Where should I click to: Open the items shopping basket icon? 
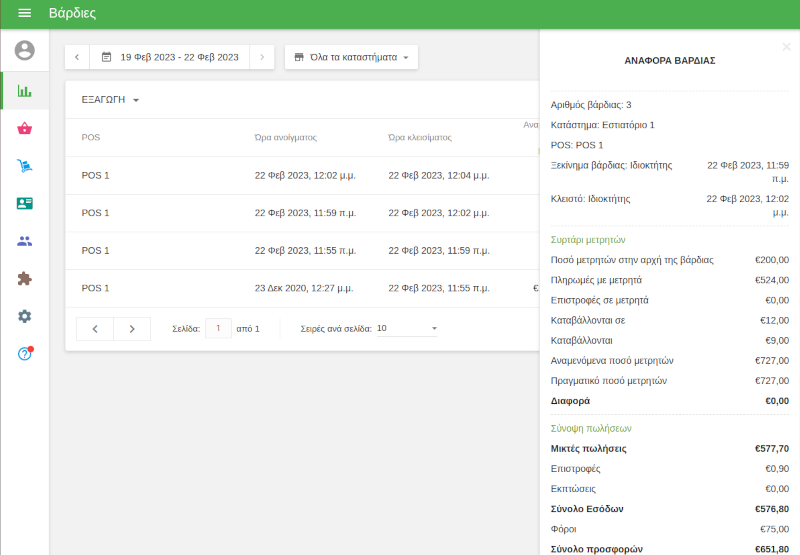[x=25, y=128]
